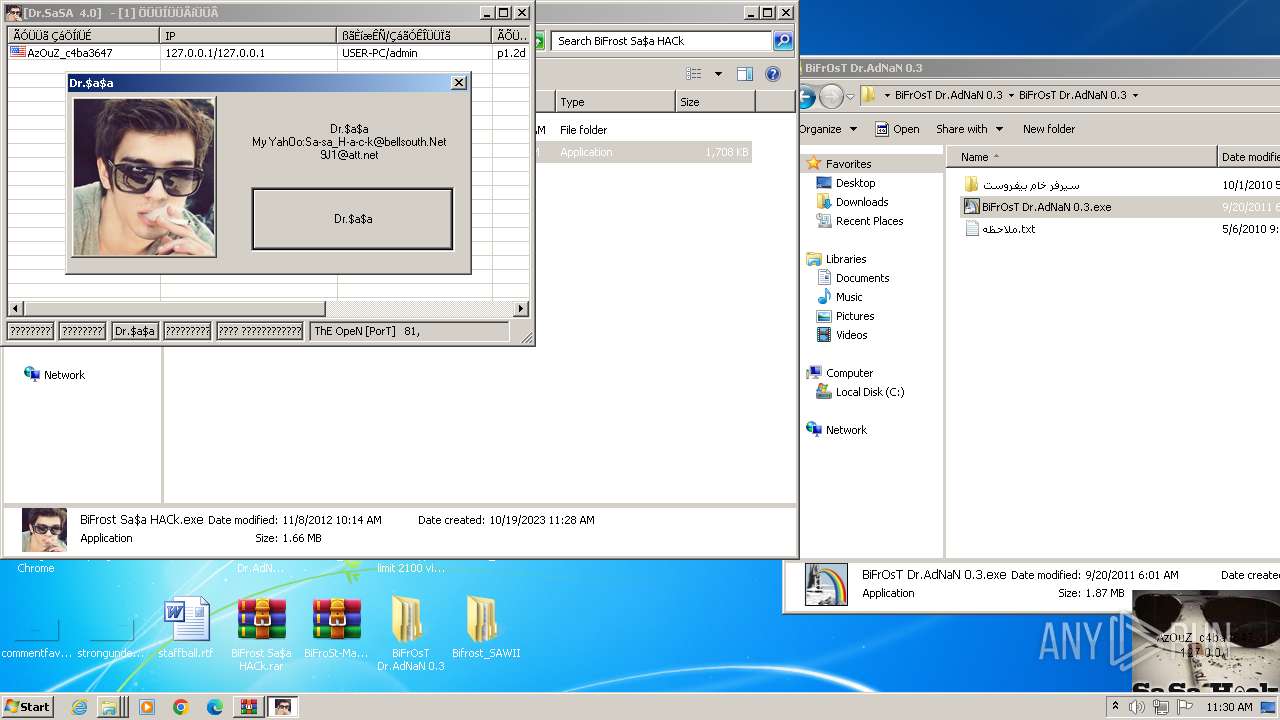Click the horizontal scrollbar right arrow in Dr.SaSA
Viewport: 1280px width, 720px height.
(521, 309)
